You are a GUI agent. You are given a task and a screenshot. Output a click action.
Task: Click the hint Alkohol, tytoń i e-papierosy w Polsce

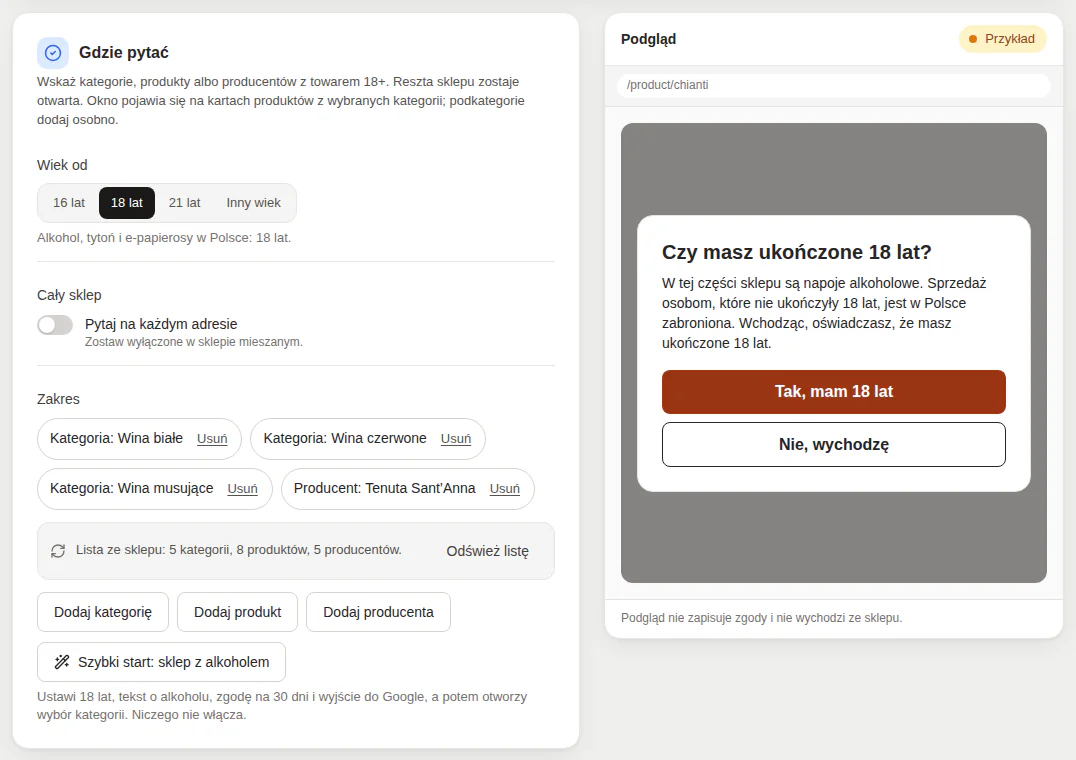[164, 238]
